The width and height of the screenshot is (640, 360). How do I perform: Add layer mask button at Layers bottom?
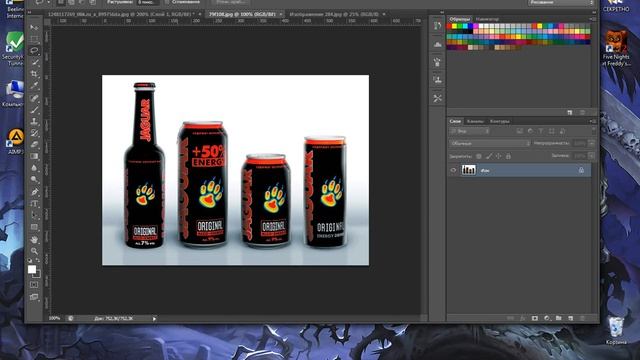(535, 318)
